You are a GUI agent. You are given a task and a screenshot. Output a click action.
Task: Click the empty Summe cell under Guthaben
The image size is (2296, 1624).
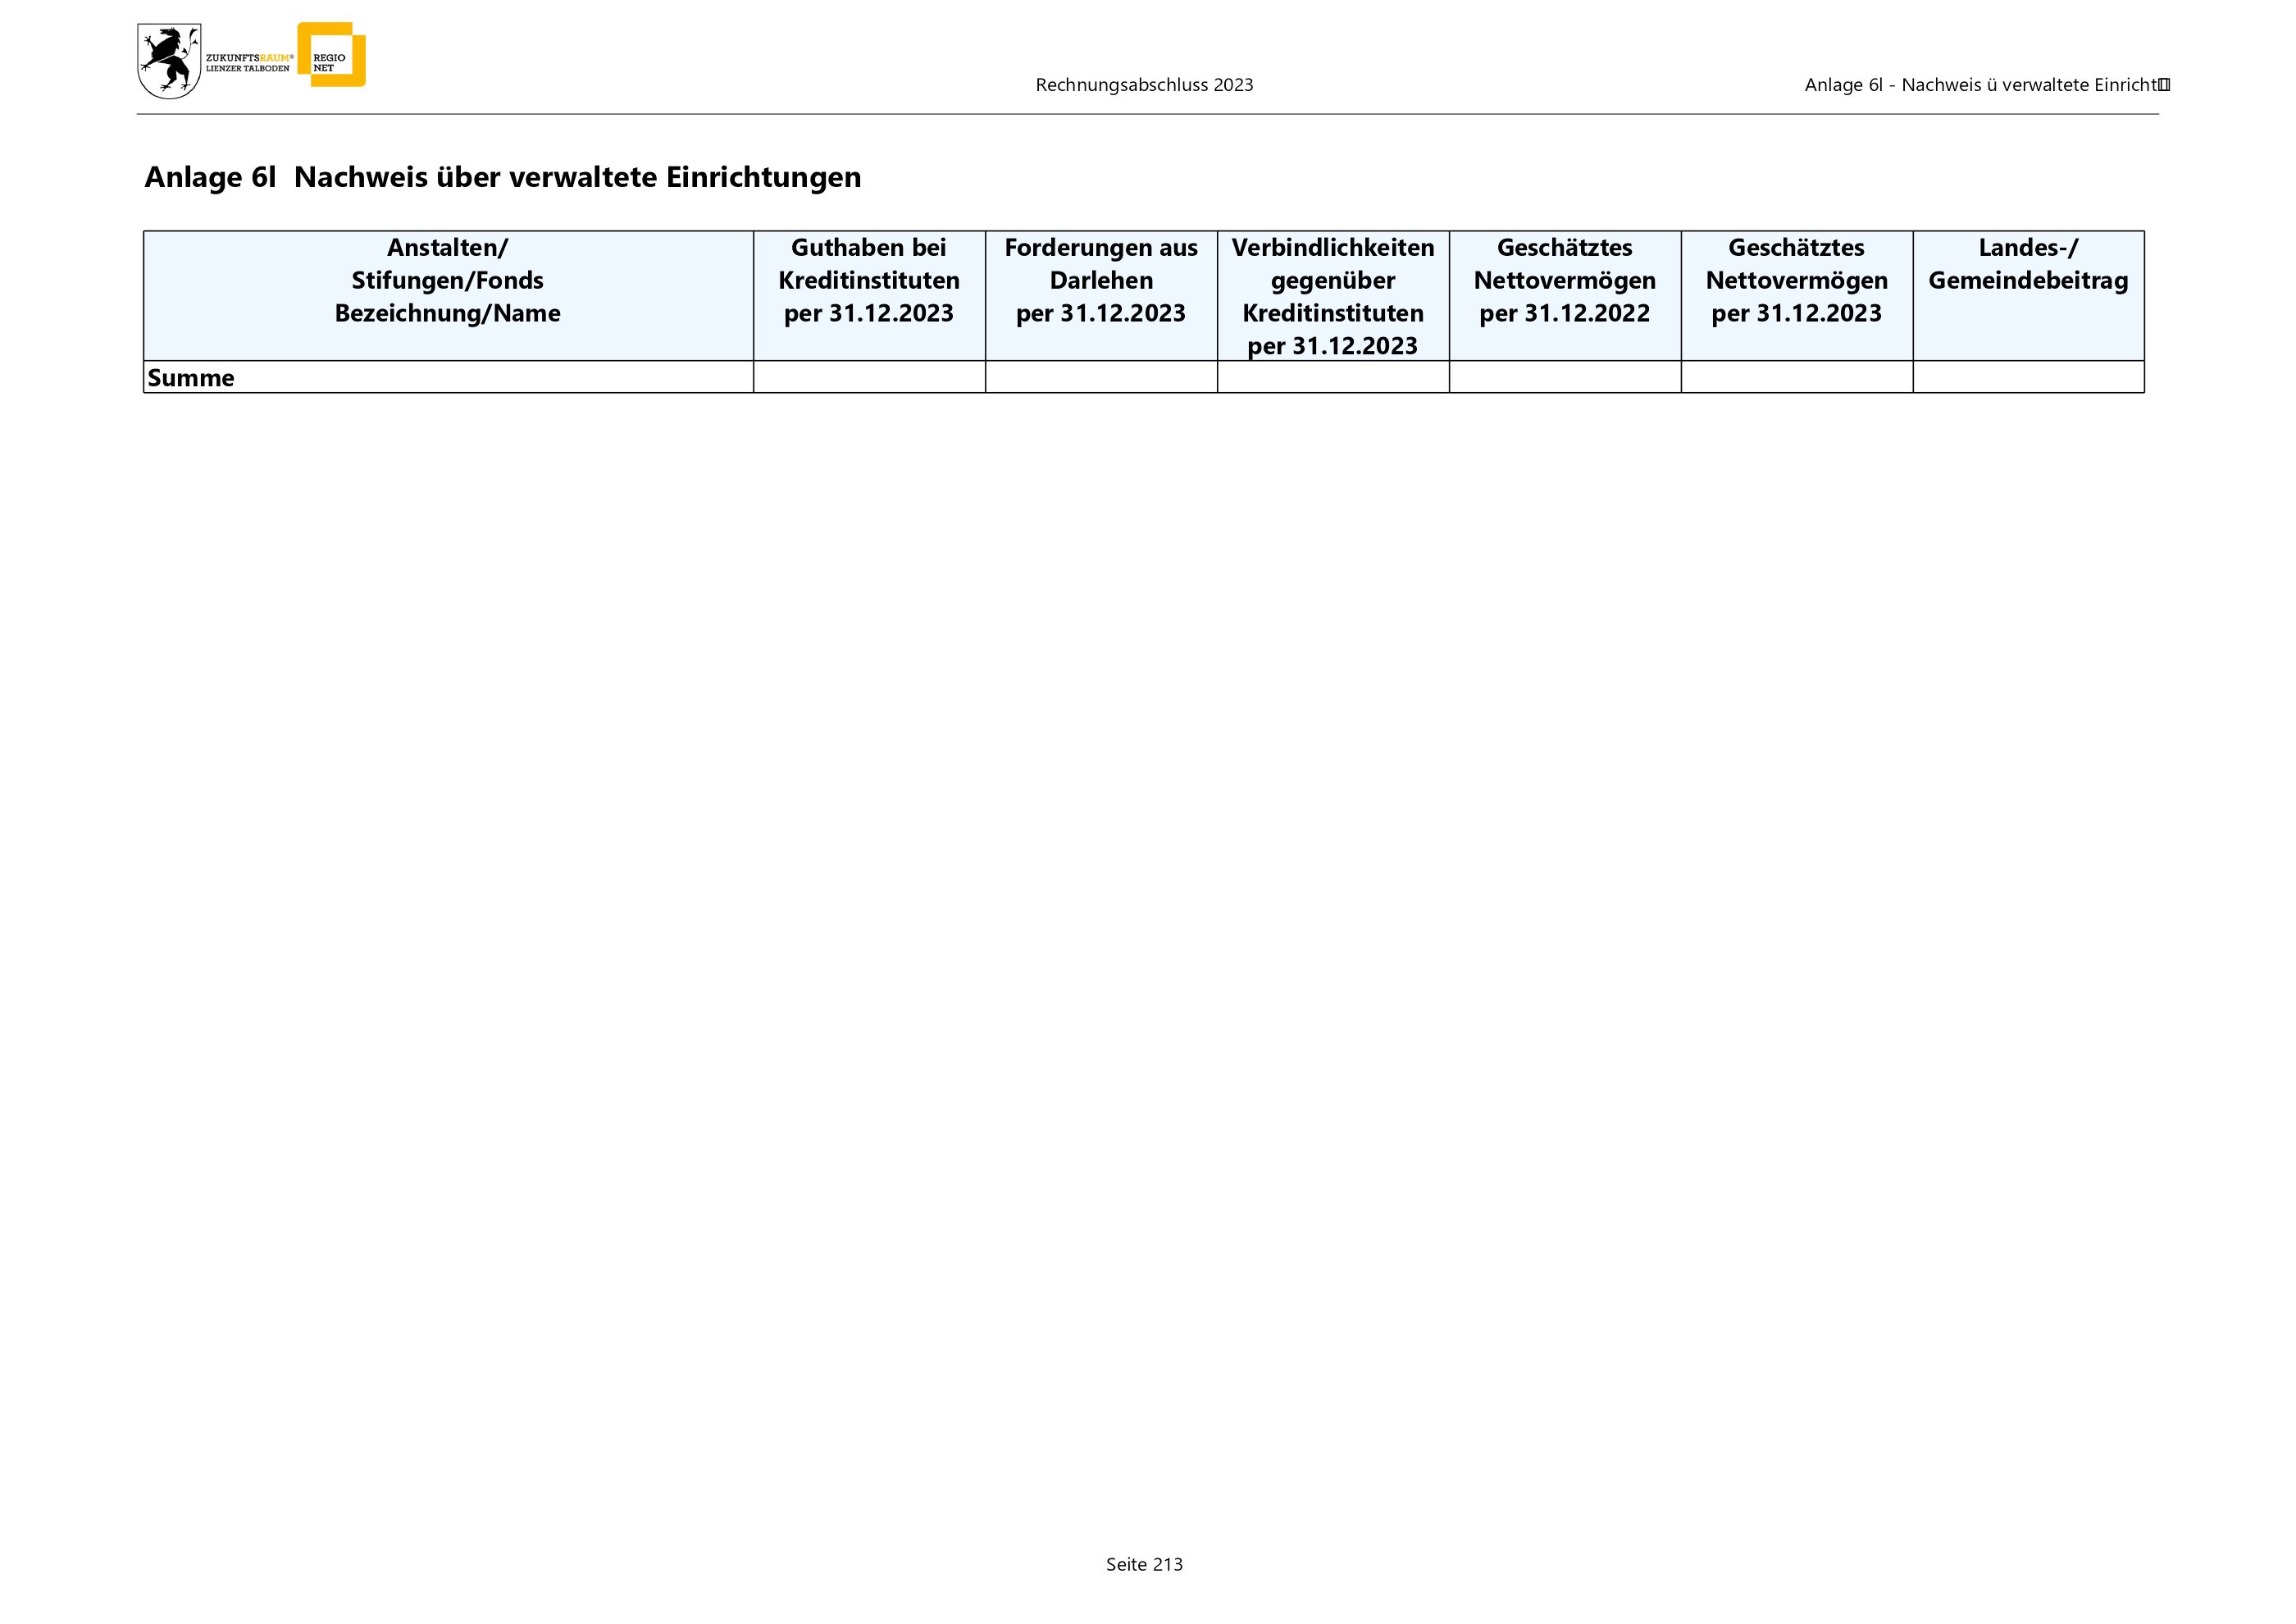(868, 378)
